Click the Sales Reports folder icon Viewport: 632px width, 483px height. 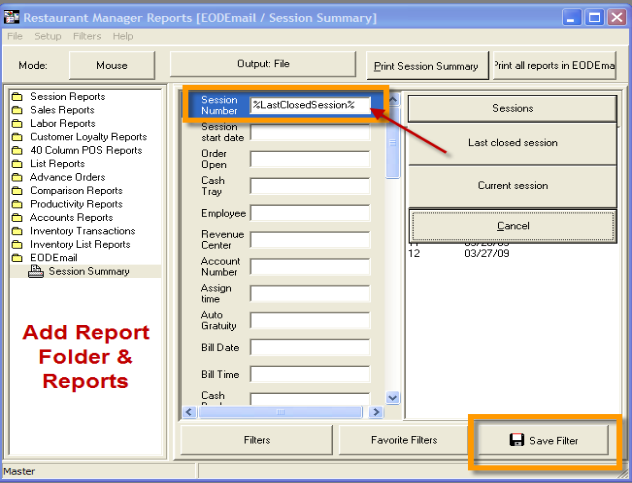pyautogui.click(x=17, y=110)
